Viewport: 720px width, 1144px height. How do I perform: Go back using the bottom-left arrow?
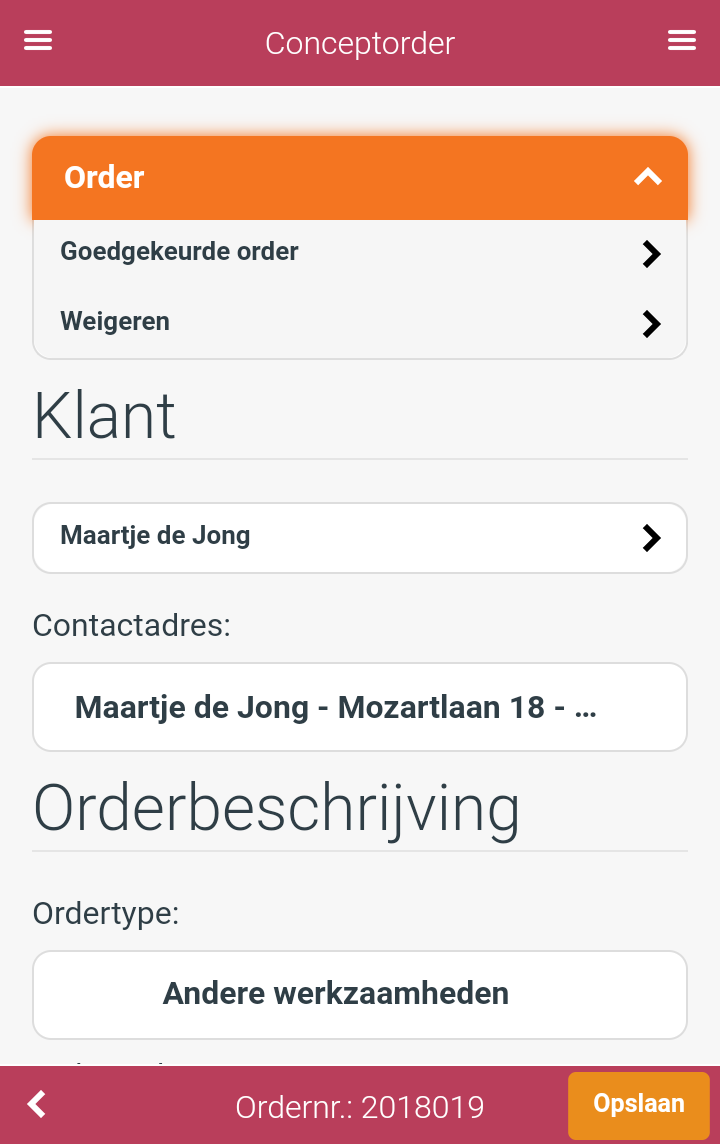(x=37, y=1104)
